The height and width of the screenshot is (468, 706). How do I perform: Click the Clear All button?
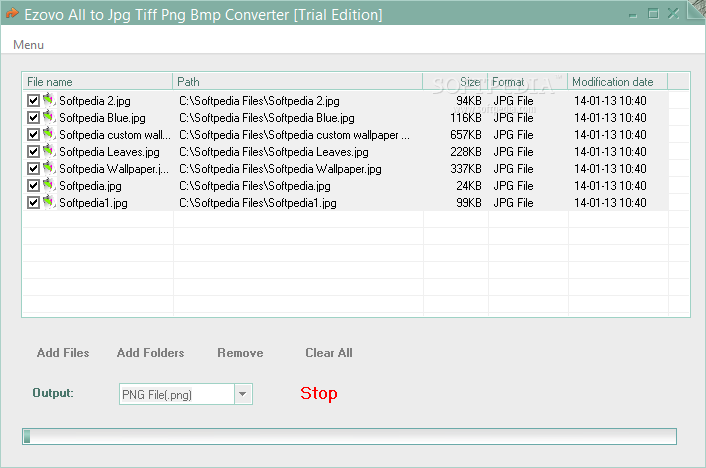click(x=329, y=353)
